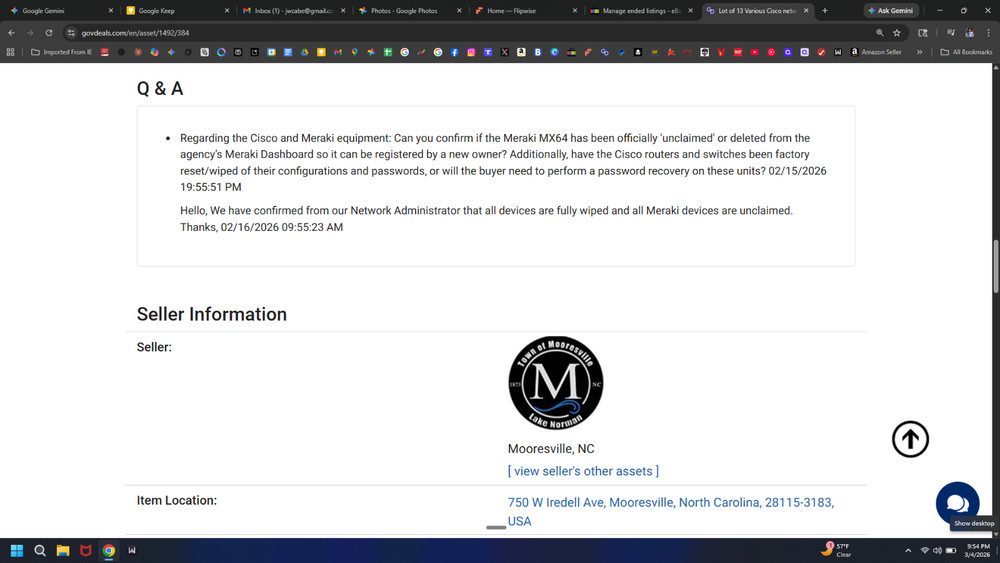Viewport: 1000px width, 563px height.
Task: Open the Chrome profile avatar
Action: pos(969,33)
